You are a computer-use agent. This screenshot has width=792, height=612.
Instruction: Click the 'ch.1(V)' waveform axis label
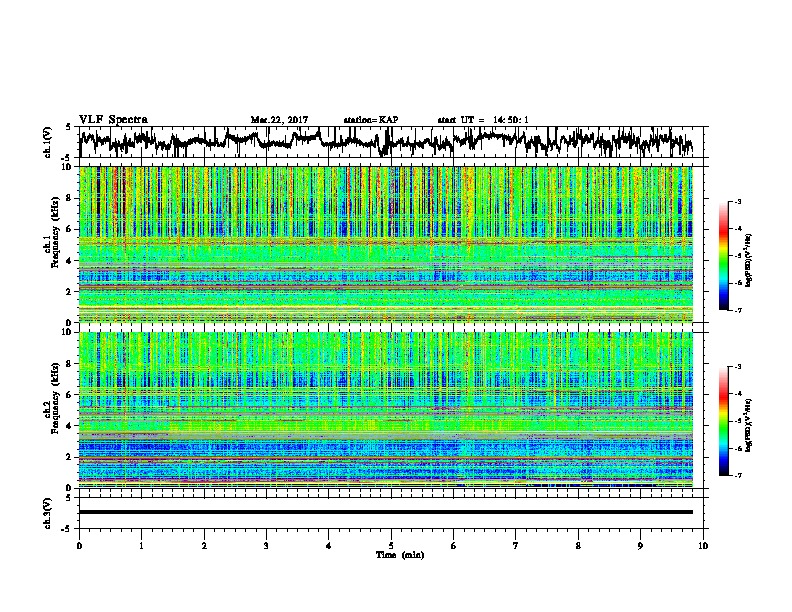[48, 142]
